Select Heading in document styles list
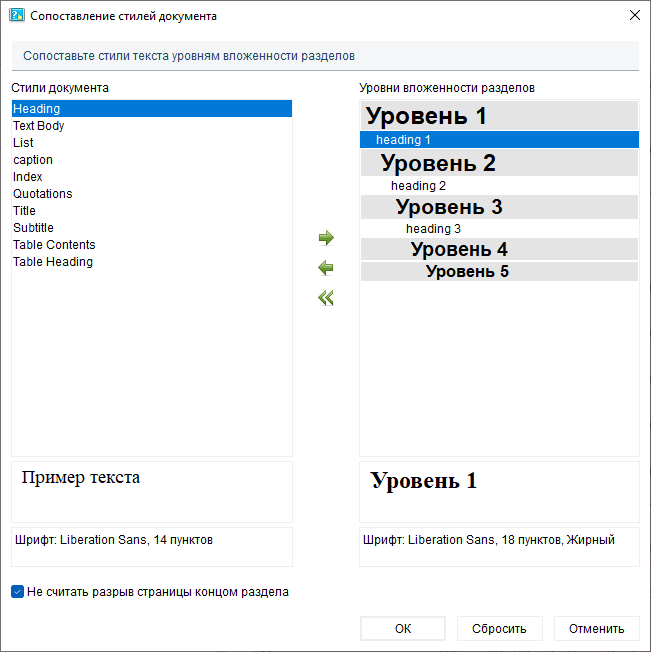The width and height of the screenshot is (651, 652). pyautogui.click(x=37, y=109)
